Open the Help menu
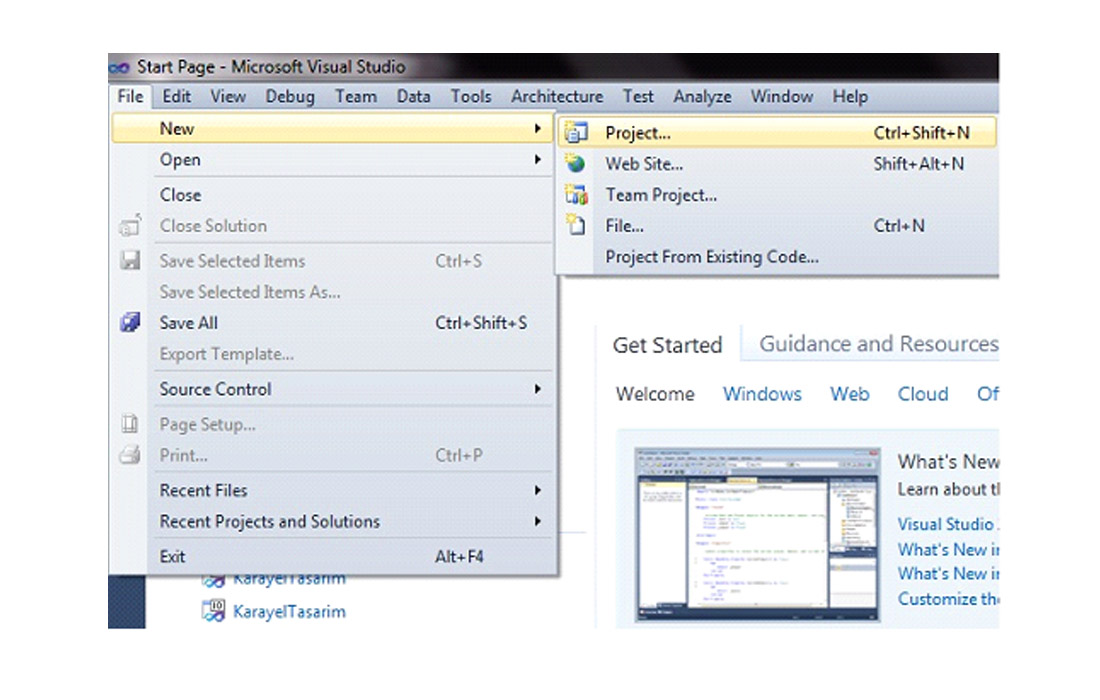 [850, 96]
